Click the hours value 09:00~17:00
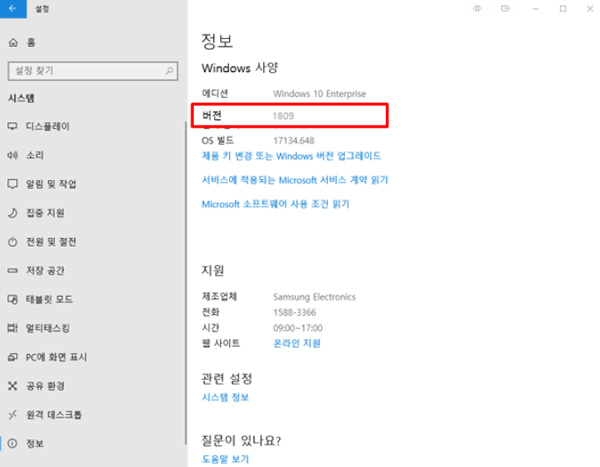The height and width of the screenshot is (467, 600). click(x=298, y=328)
